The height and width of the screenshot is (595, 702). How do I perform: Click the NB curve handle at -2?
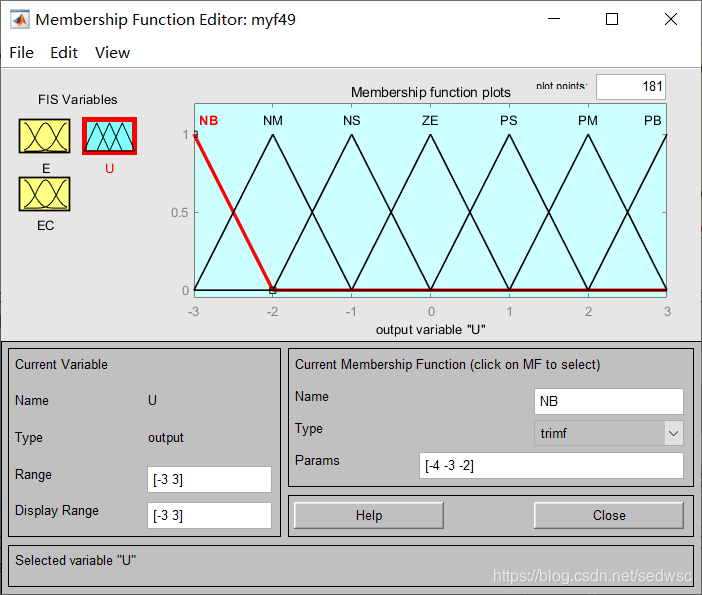click(273, 291)
